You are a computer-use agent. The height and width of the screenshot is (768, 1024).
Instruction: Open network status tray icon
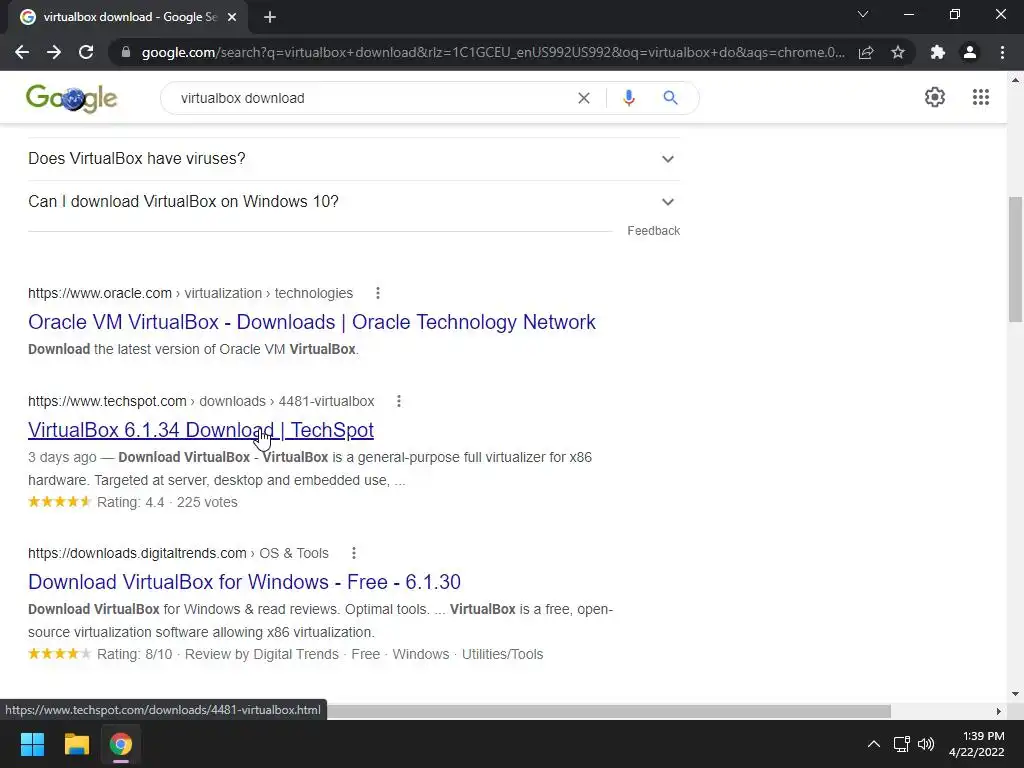901,744
